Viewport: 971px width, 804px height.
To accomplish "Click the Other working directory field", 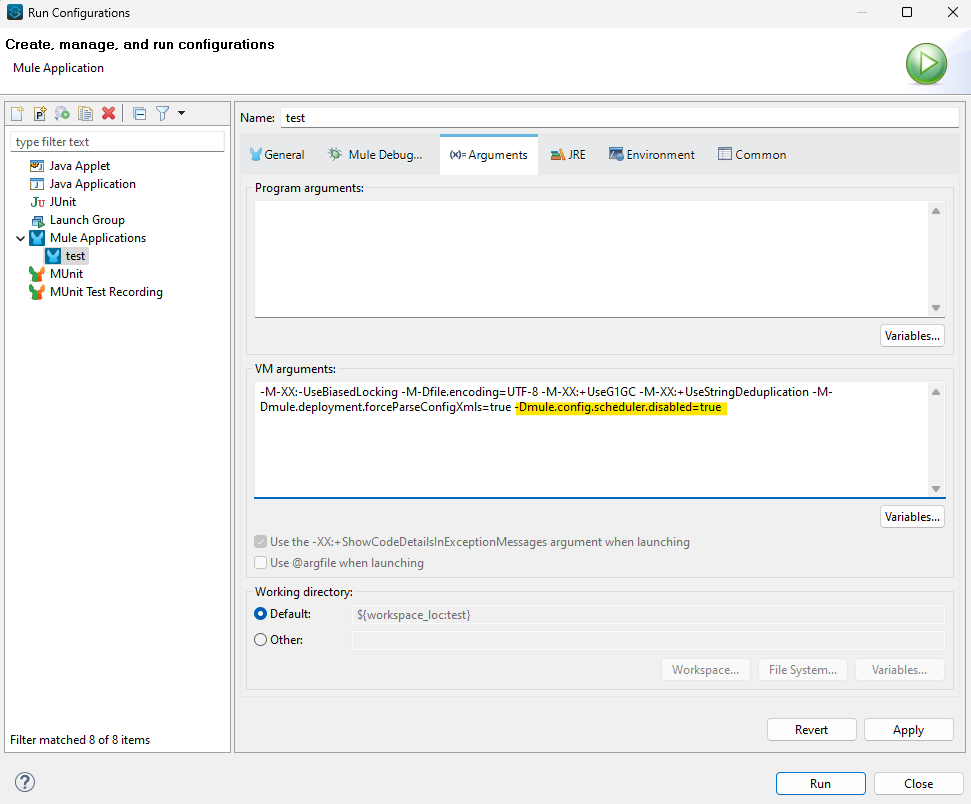I will click(x=648, y=640).
